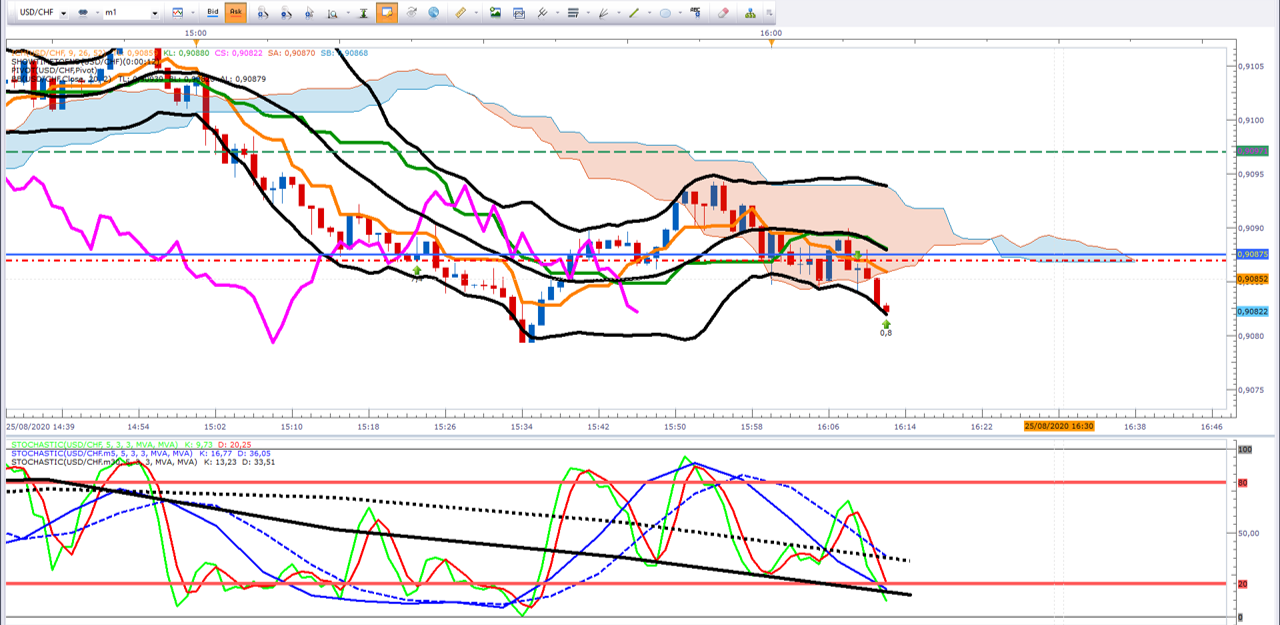Screen dimensions: 1280x625
Task: Click the blue STOCHASTIC(USD/CHF.m5) label
Action: point(104,453)
